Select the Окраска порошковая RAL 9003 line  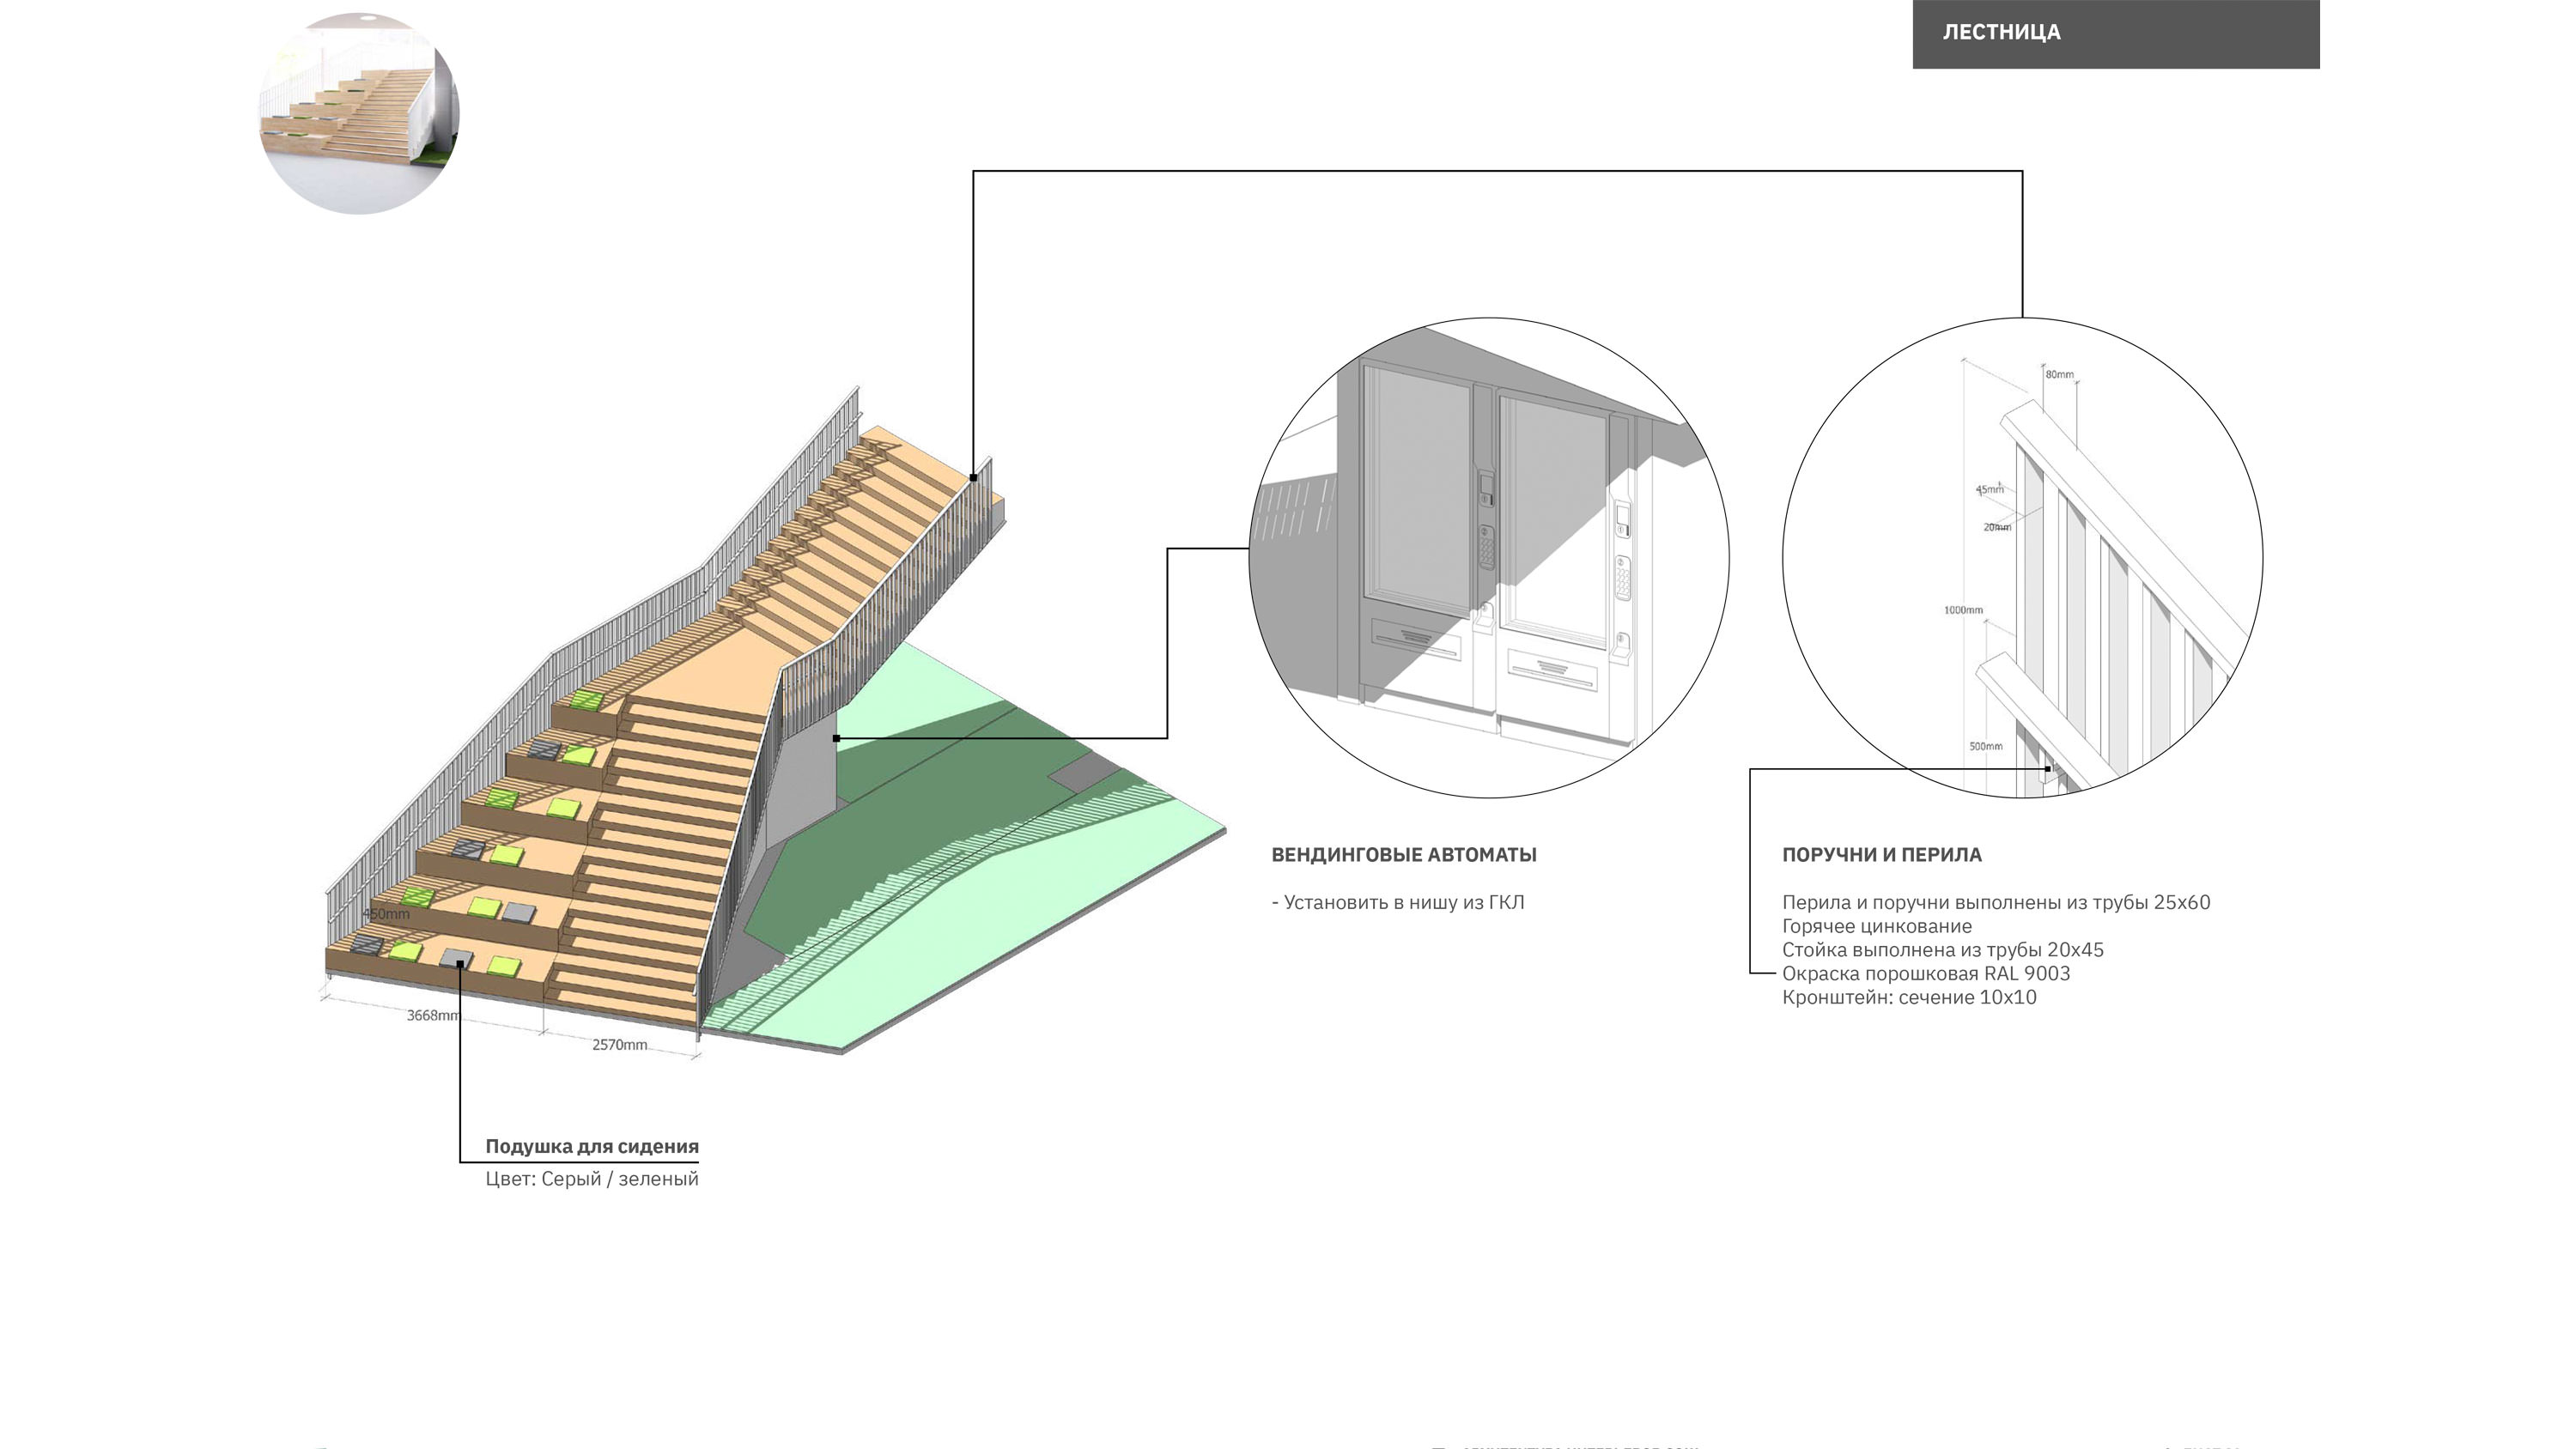coord(1925,973)
